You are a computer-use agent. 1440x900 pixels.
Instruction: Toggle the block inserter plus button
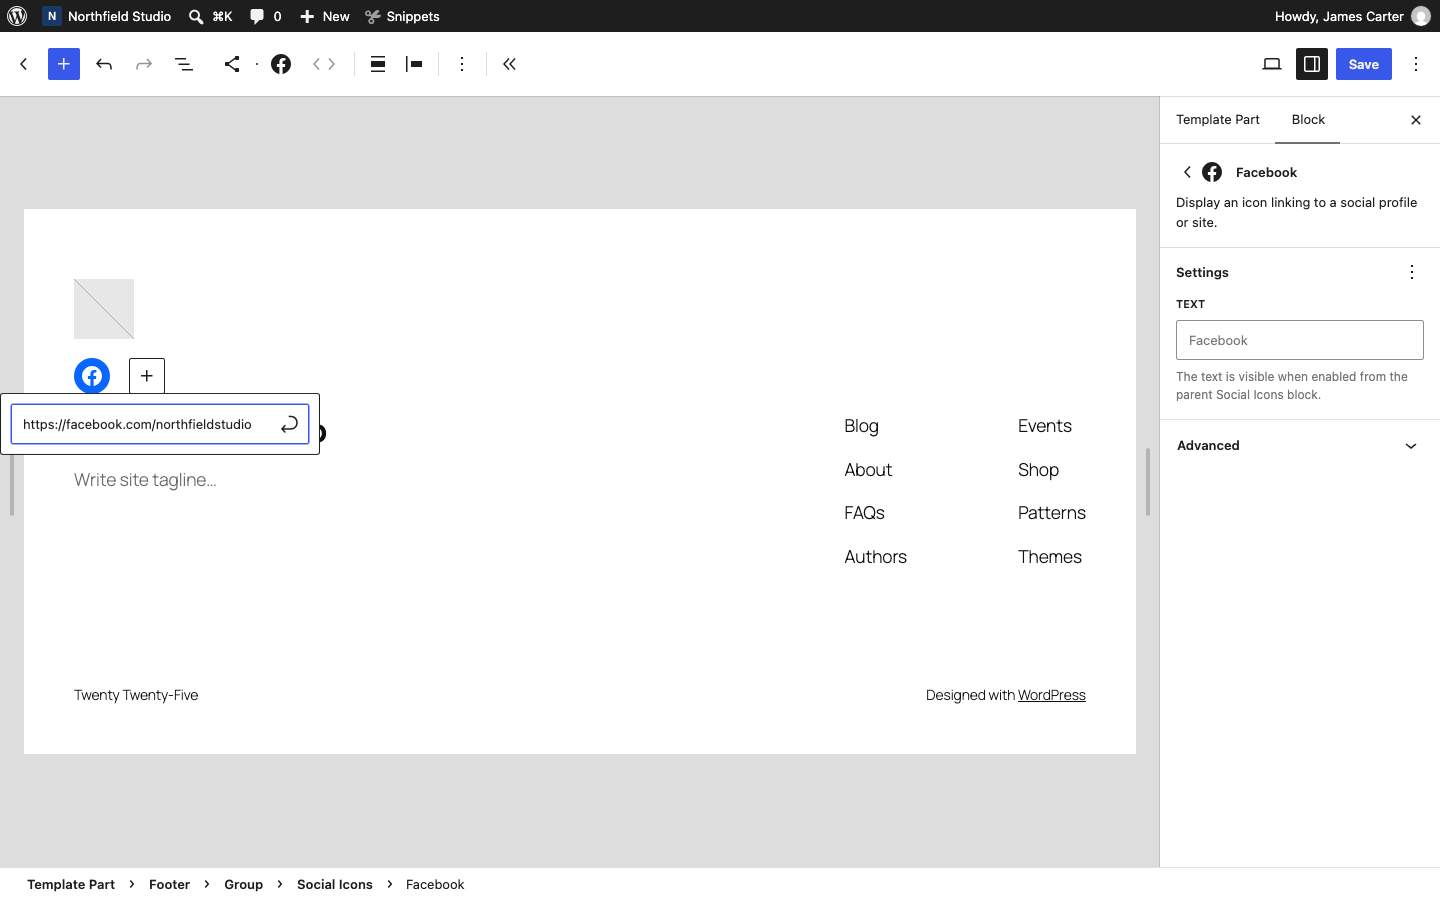(64, 64)
